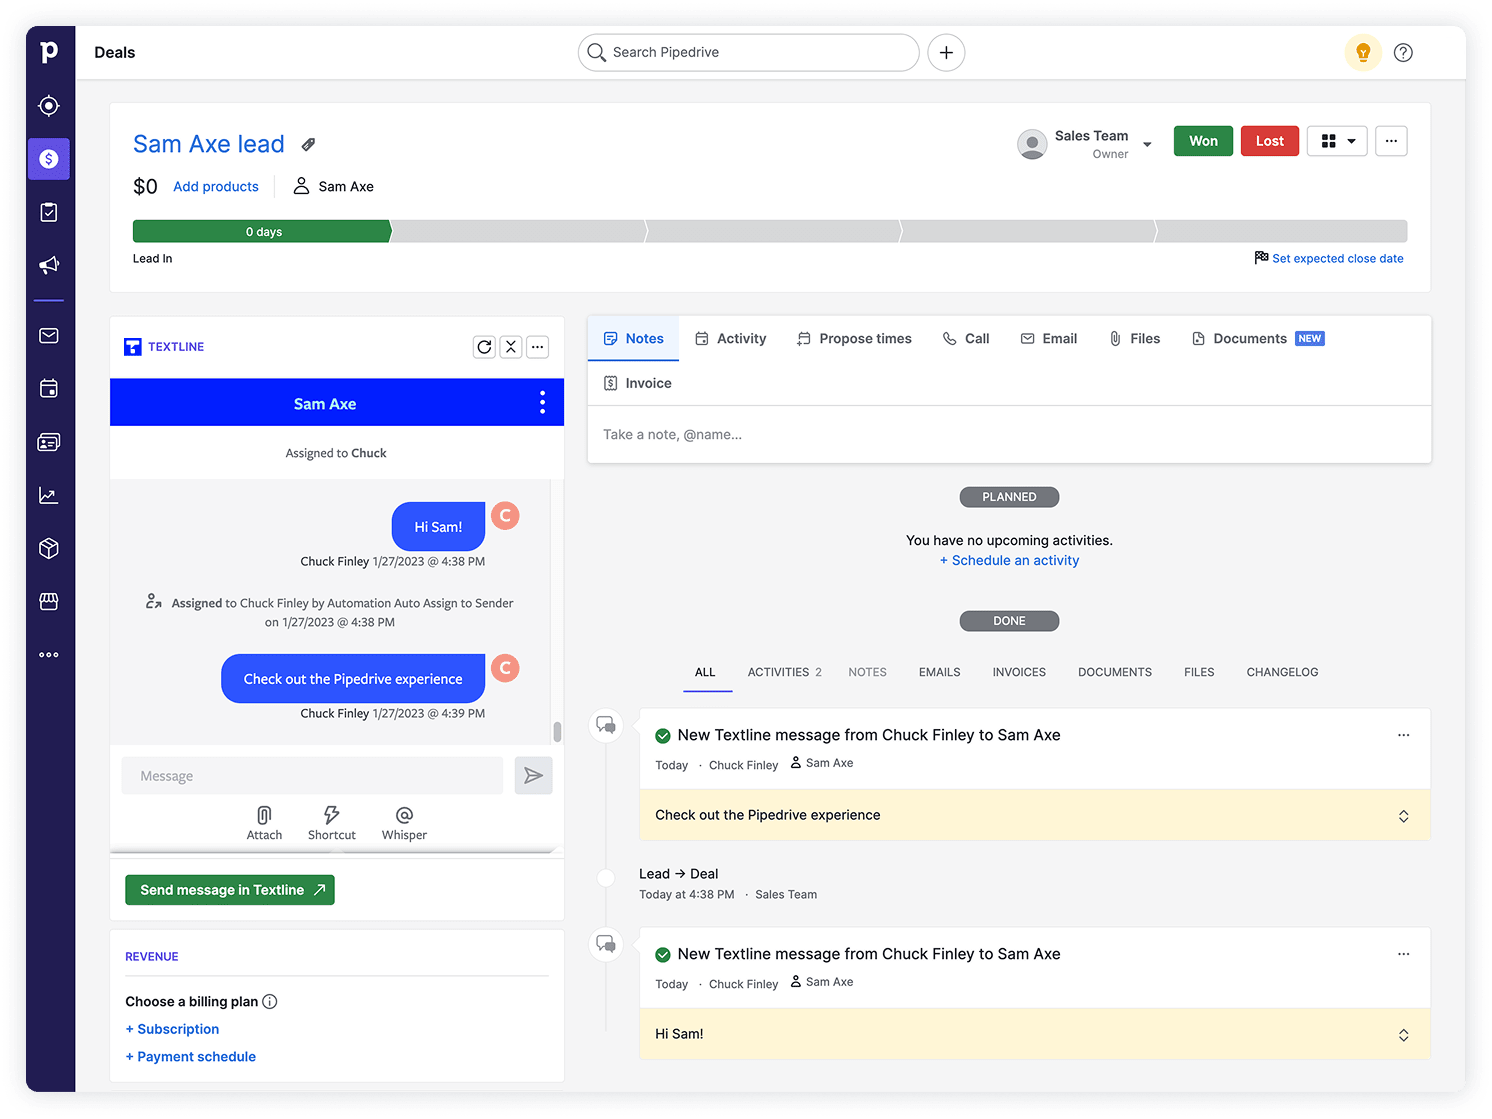This screenshot has height=1119, width=1492.
Task: Open the Textline panel more options
Action: (x=538, y=347)
